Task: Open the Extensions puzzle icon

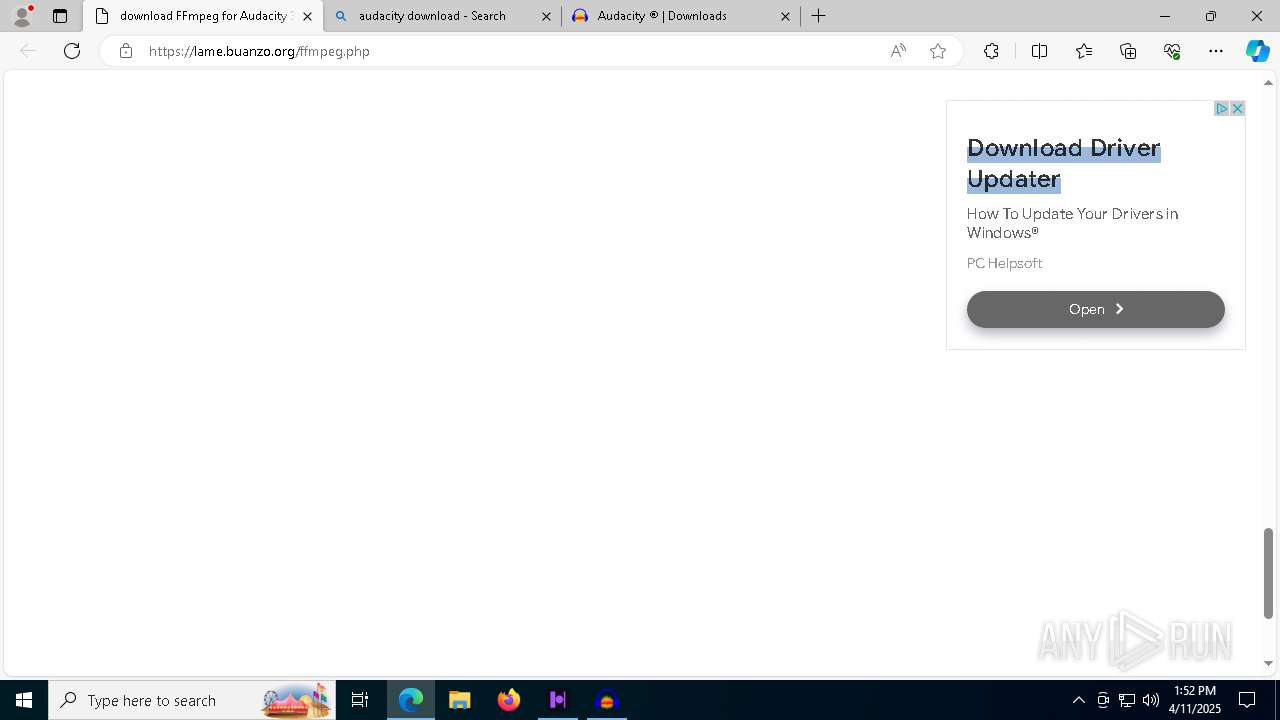Action: pyautogui.click(x=991, y=51)
